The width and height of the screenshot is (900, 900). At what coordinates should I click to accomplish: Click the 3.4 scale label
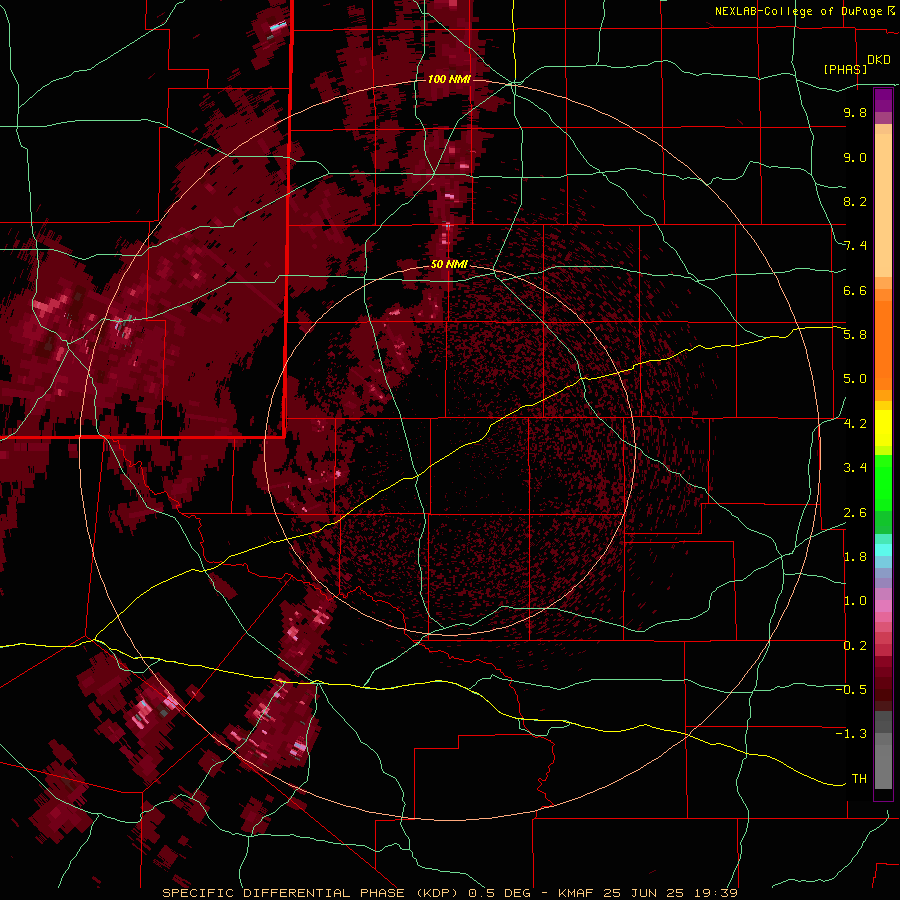tap(855, 468)
